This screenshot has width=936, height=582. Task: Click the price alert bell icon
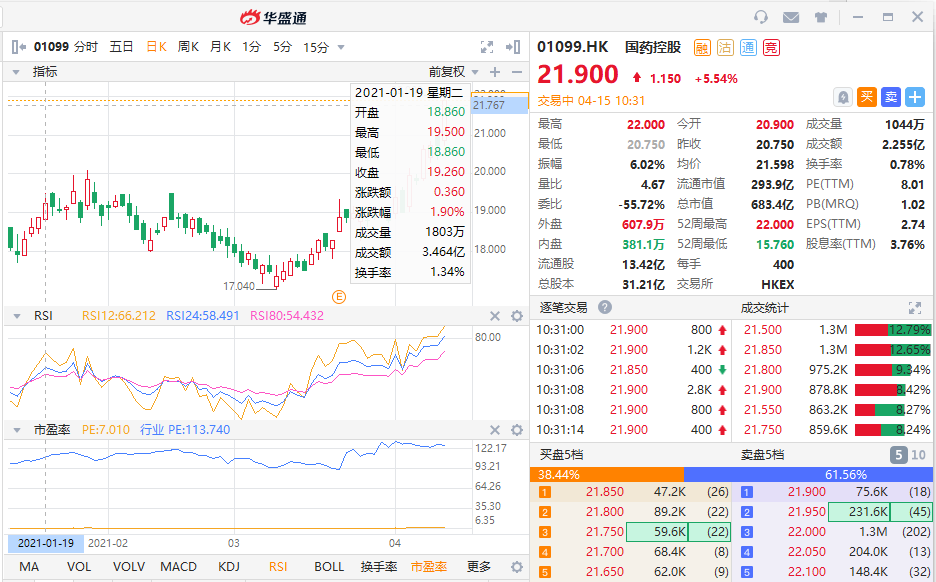tap(843, 97)
